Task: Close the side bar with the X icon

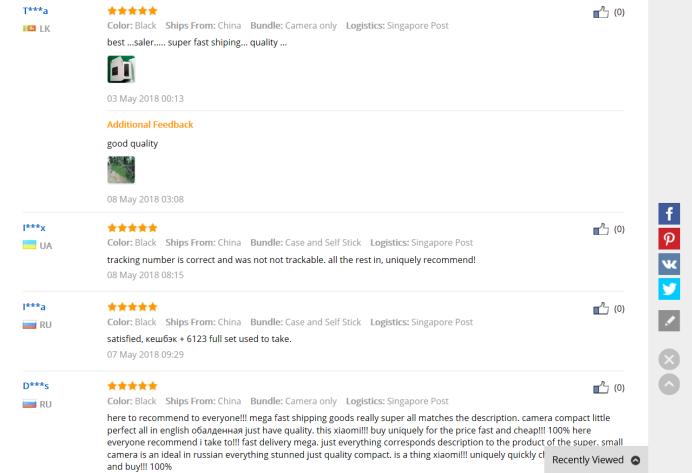Action: (669, 359)
